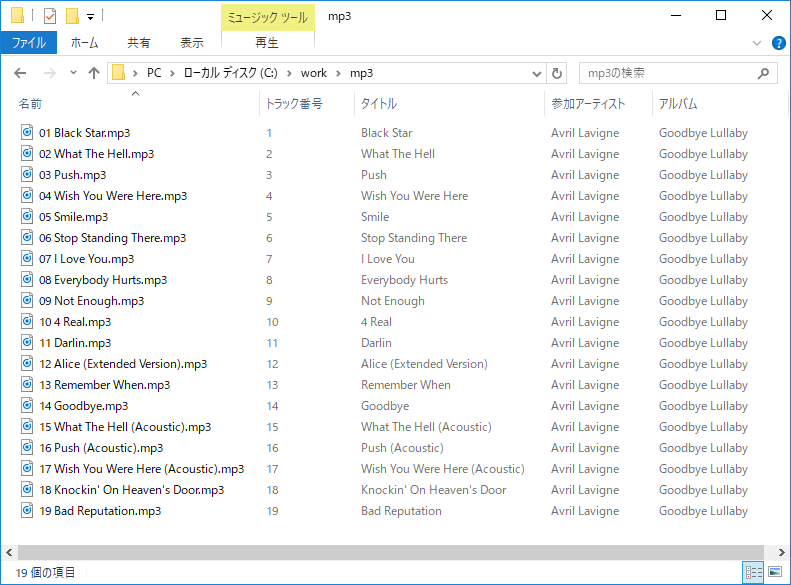Select file 15 What The Hell (Acoustic).mp3
The height and width of the screenshot is (585, 791).
point(125,427)
